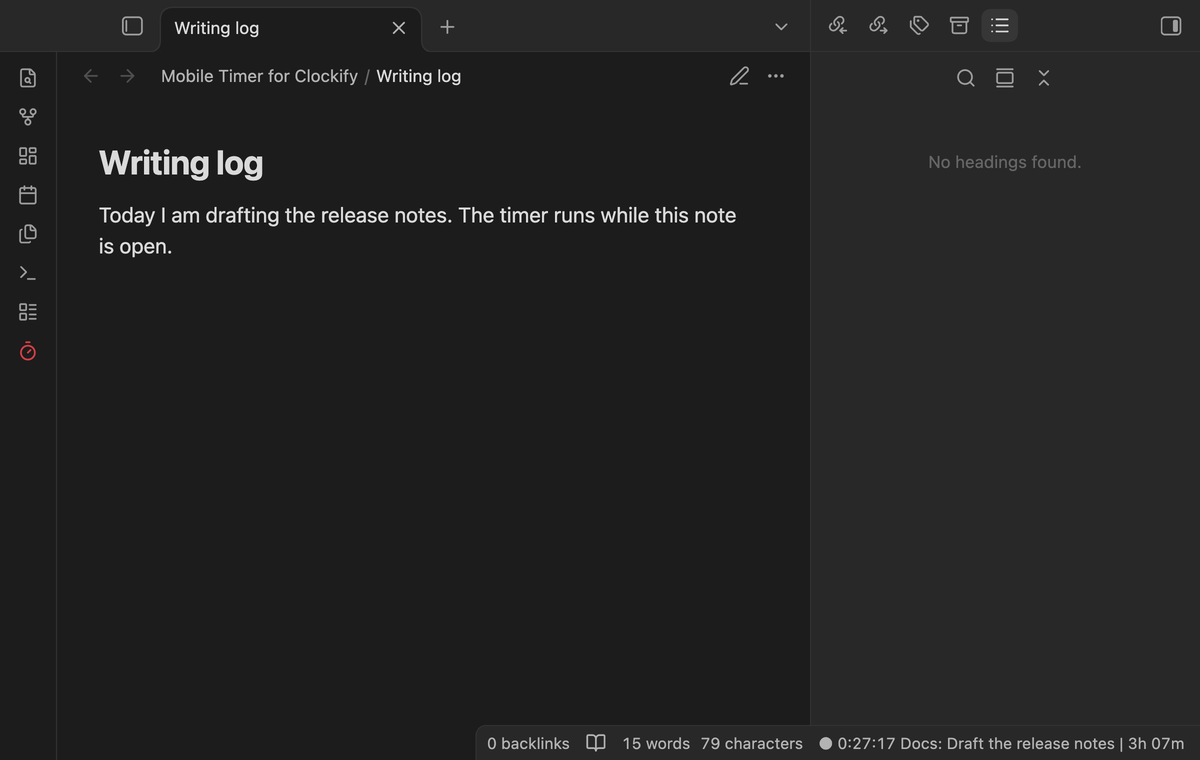Toggle the left sidebar
This screenshot has height=760, width=1200.
pyautogui.click(x=132, y=27)
